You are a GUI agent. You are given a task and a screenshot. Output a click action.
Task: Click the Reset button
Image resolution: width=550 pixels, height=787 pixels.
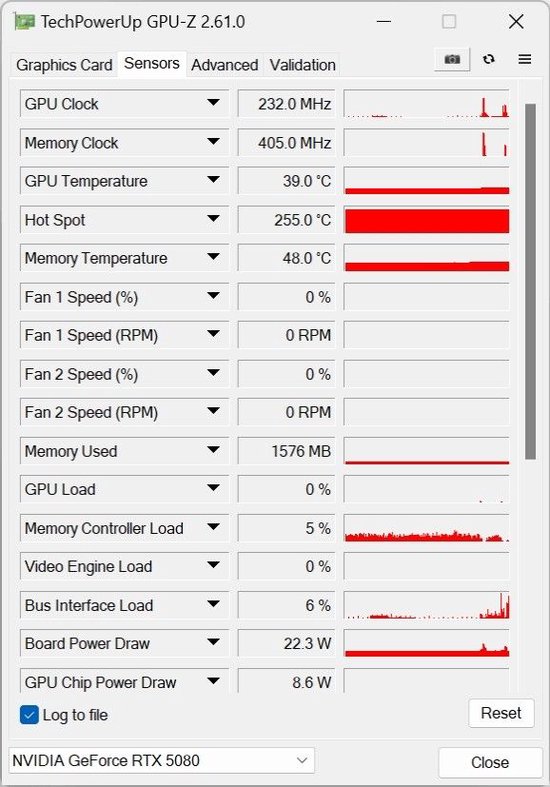coord(501,713)
